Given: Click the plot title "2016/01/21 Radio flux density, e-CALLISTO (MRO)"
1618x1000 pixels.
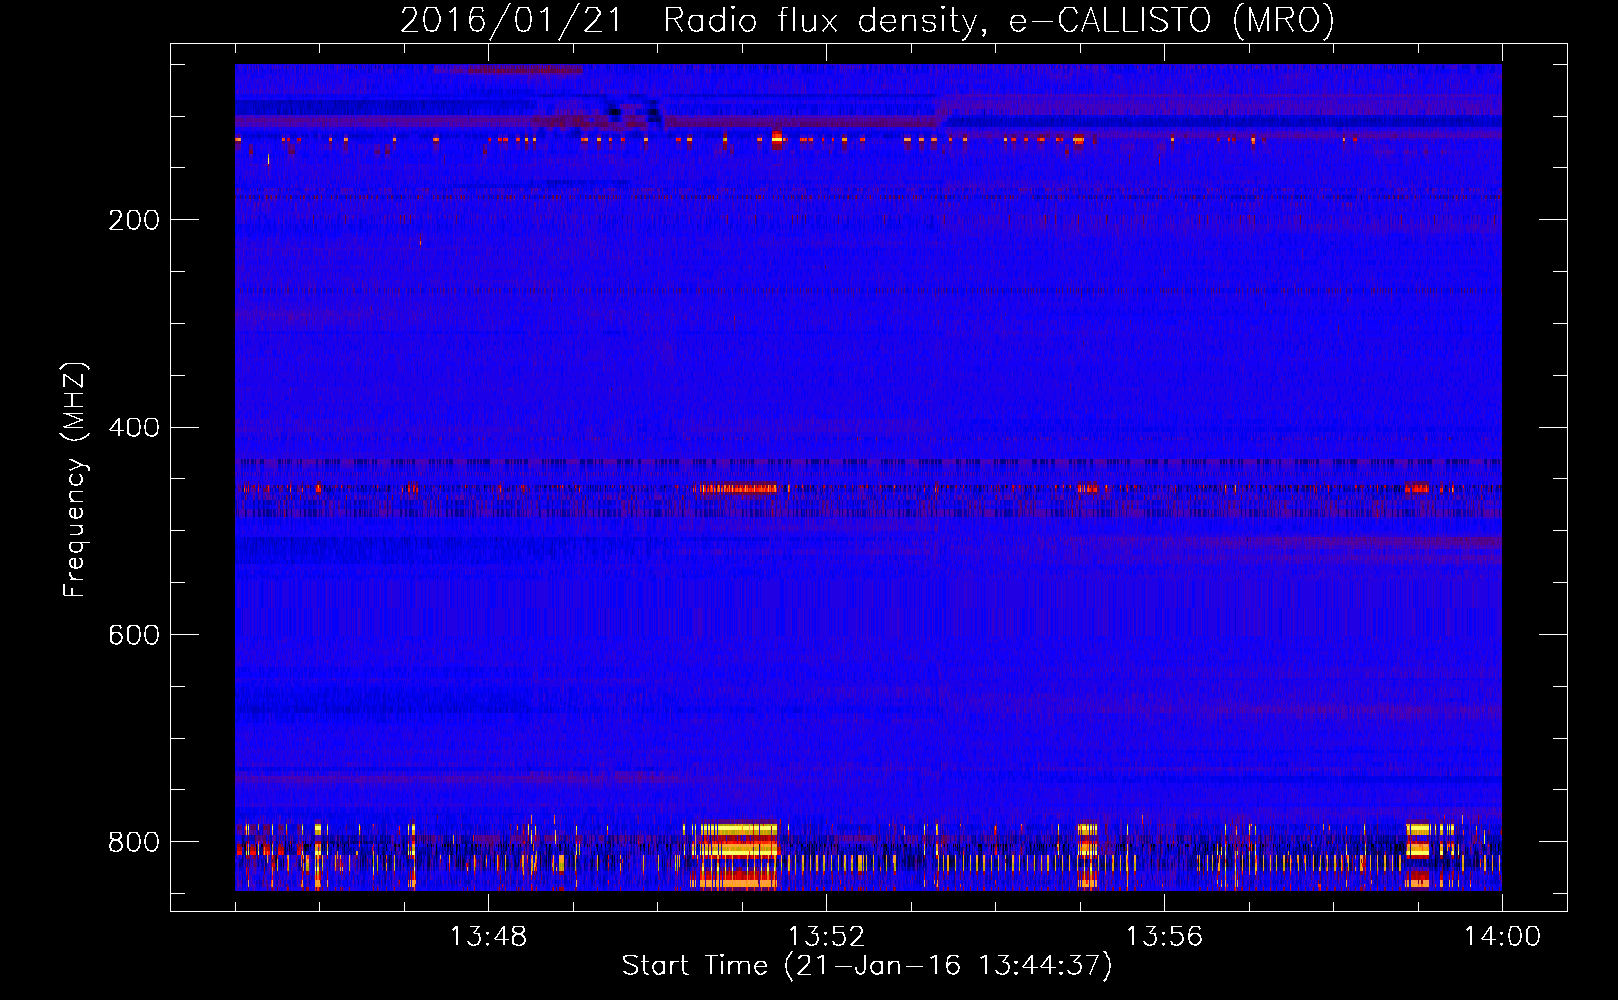Looking at the screenshot, I should (x=867, y=20).
